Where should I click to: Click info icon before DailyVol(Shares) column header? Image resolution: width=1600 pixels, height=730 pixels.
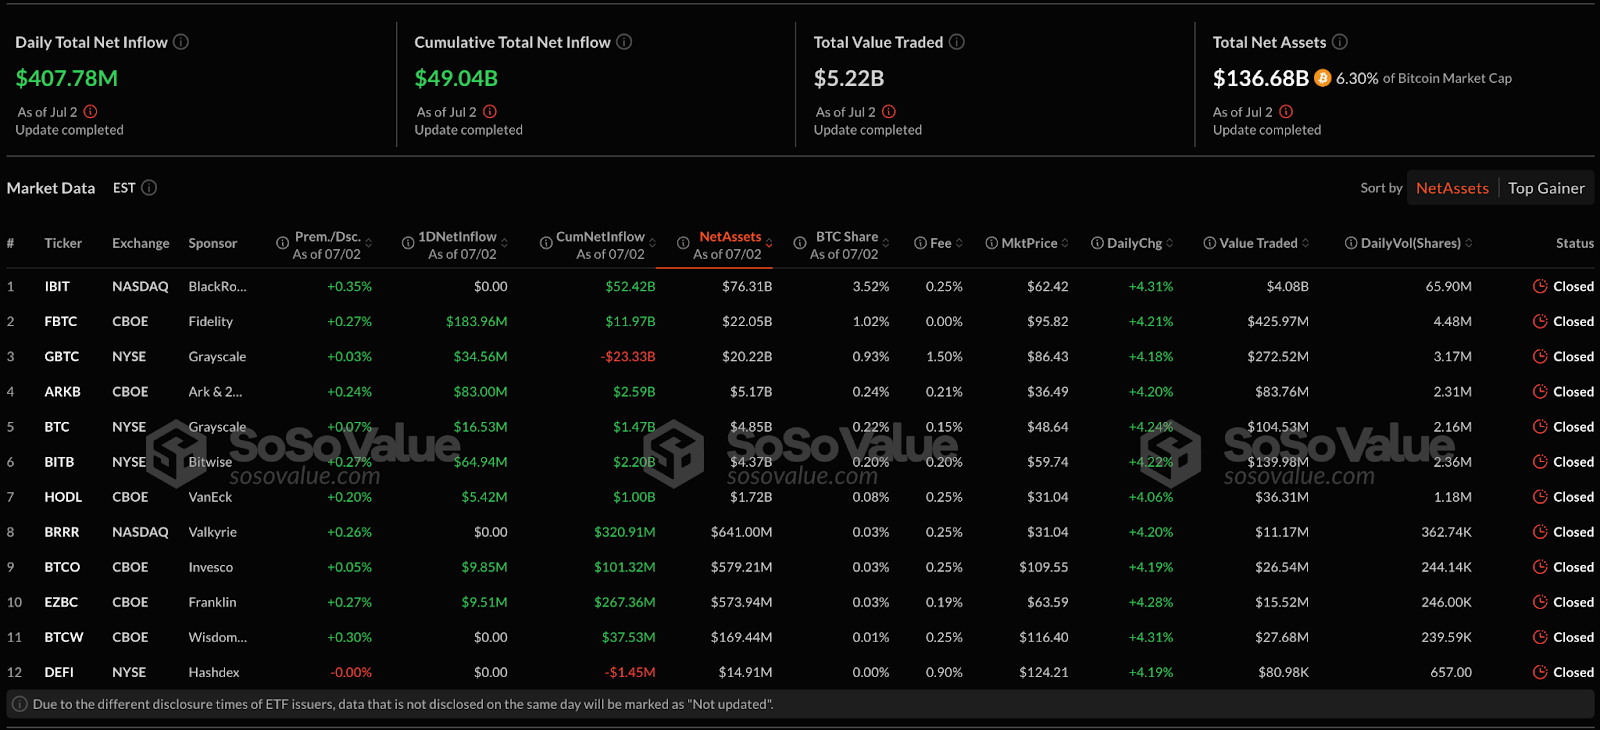(1351, 243)
